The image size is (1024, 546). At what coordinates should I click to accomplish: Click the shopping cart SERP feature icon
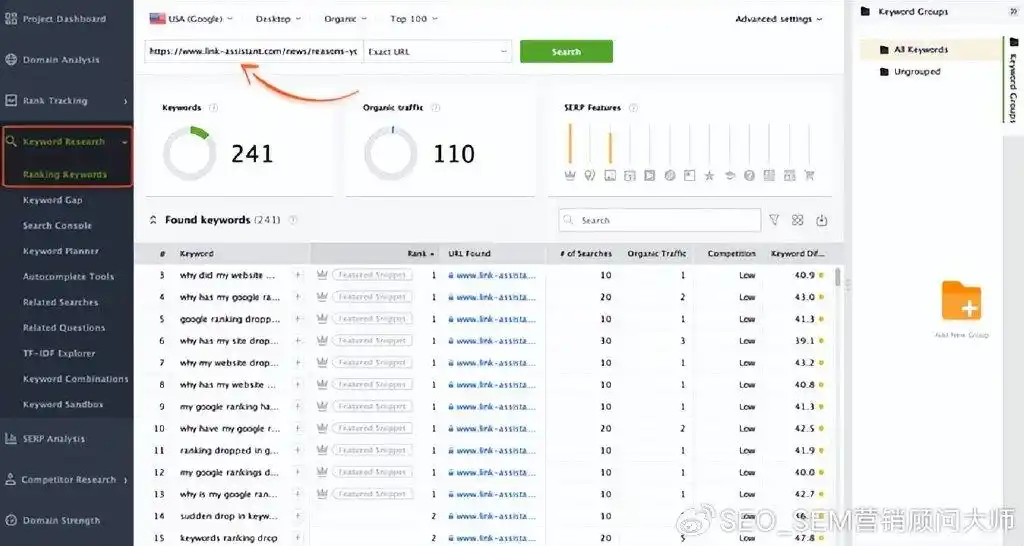(x=809, y=176)
